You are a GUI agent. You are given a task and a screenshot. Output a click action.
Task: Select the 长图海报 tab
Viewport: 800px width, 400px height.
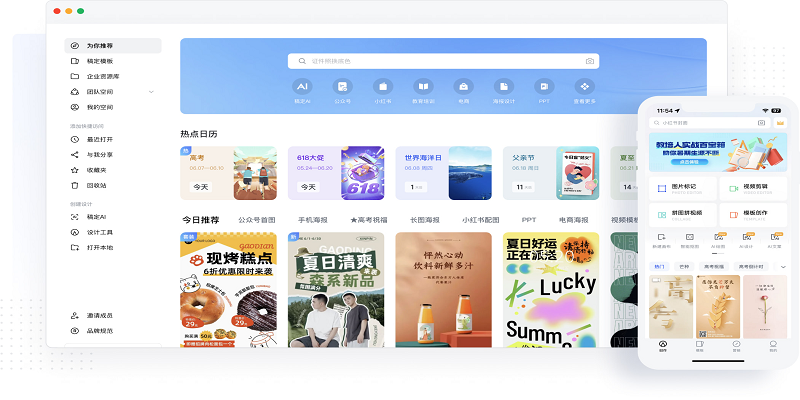(x=424, y=220)
